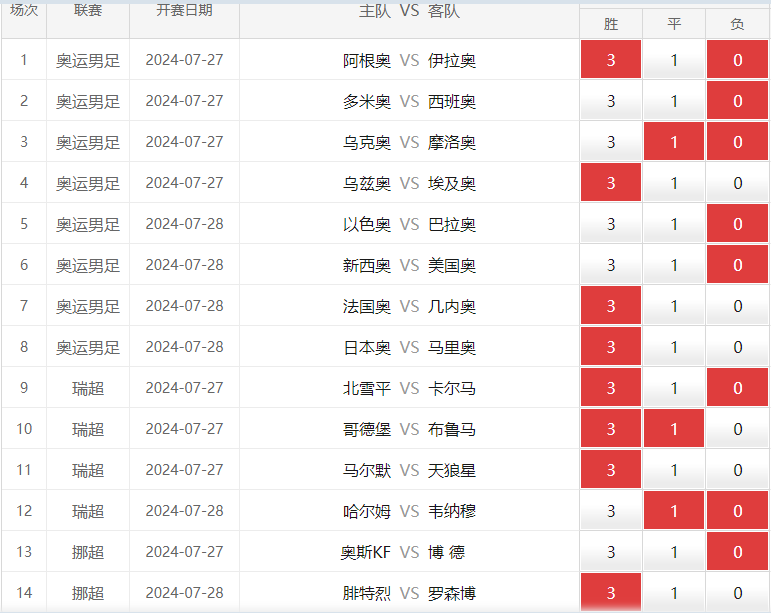The width and height of the screenshot is (771, 613).
Task: Select draw 1 for 法国奥 VS 几内奥
Action: tap(674, 306)
